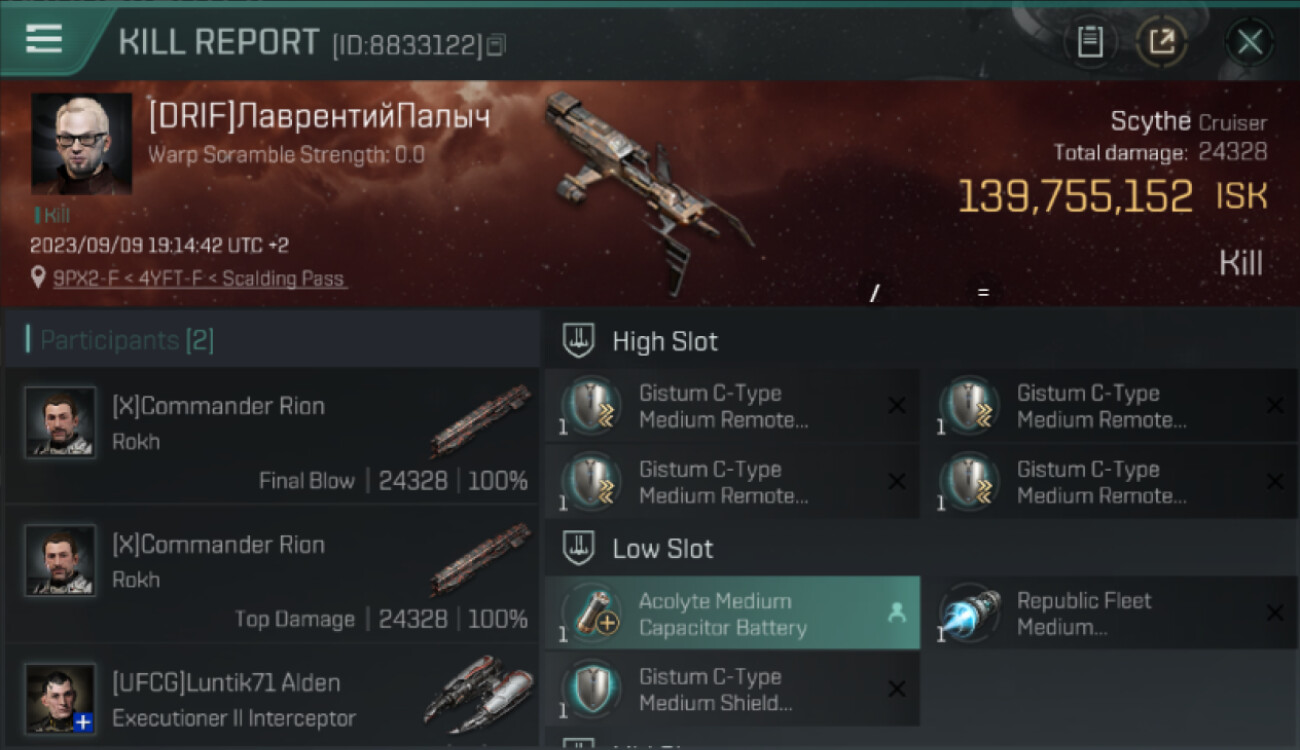Select Acolyte Medium Capacitor Battery item

coord(733,614)
